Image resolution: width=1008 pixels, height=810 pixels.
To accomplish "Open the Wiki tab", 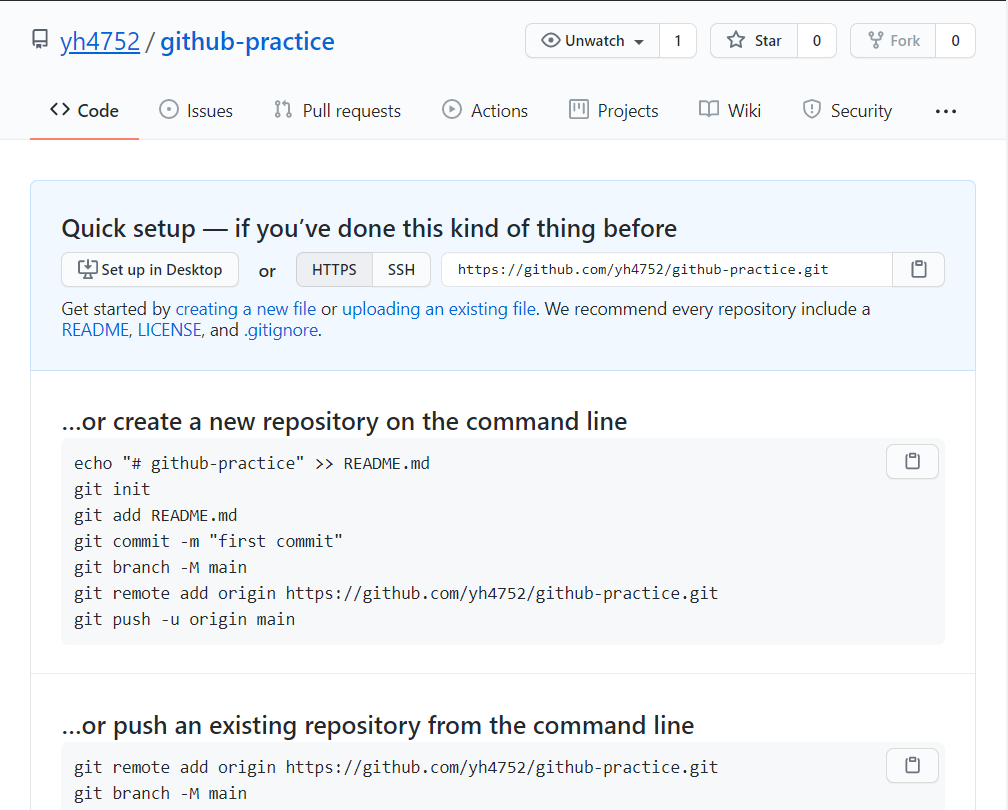I will tap(730, 111).
